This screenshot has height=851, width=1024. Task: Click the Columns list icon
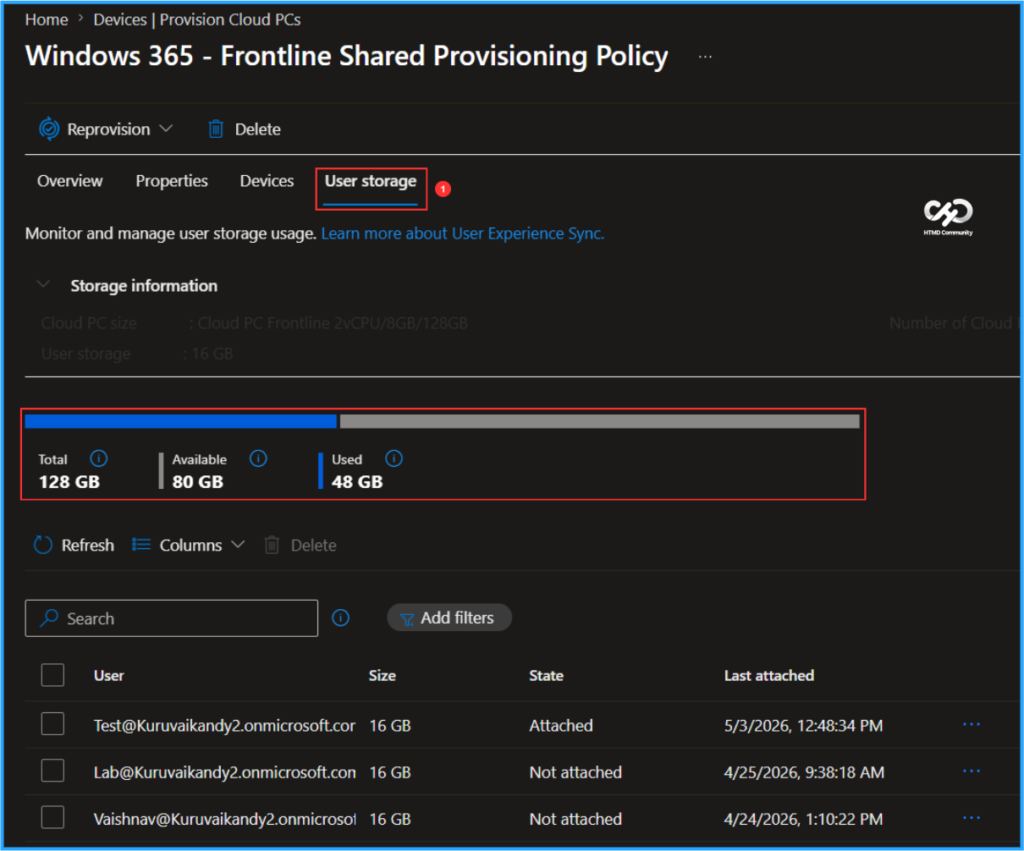pos(141,544)
